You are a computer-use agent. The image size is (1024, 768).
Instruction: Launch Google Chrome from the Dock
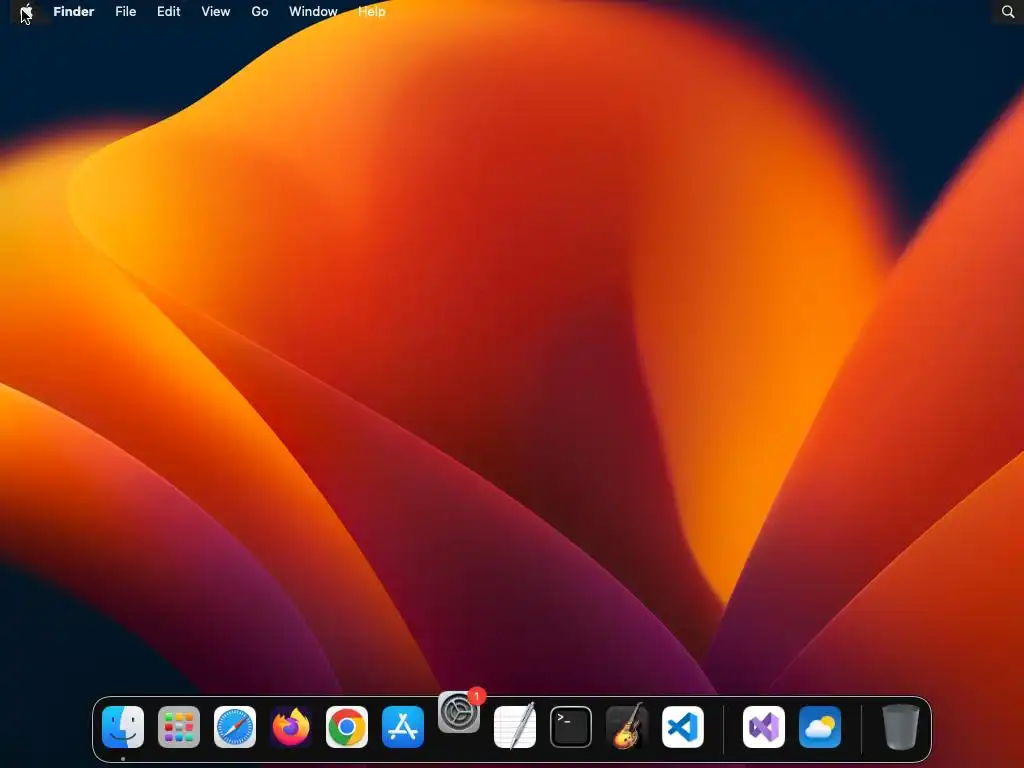347,727
